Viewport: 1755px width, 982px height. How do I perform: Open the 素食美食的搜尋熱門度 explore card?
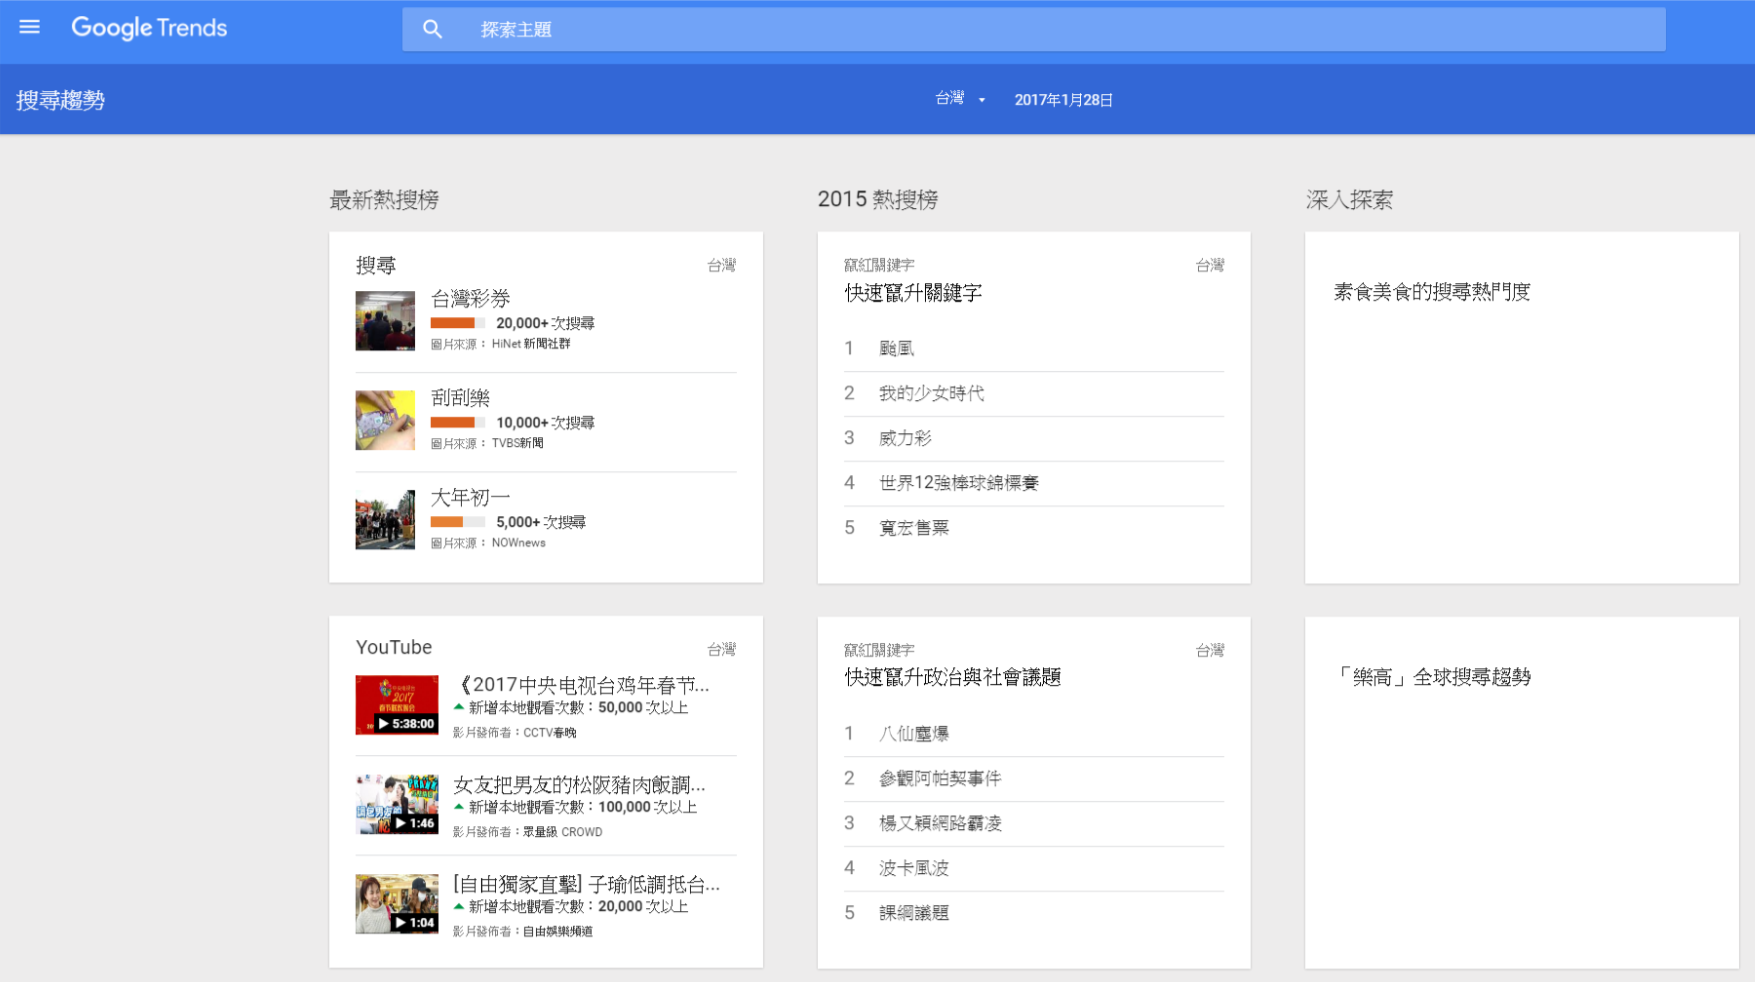point(1431,292)
